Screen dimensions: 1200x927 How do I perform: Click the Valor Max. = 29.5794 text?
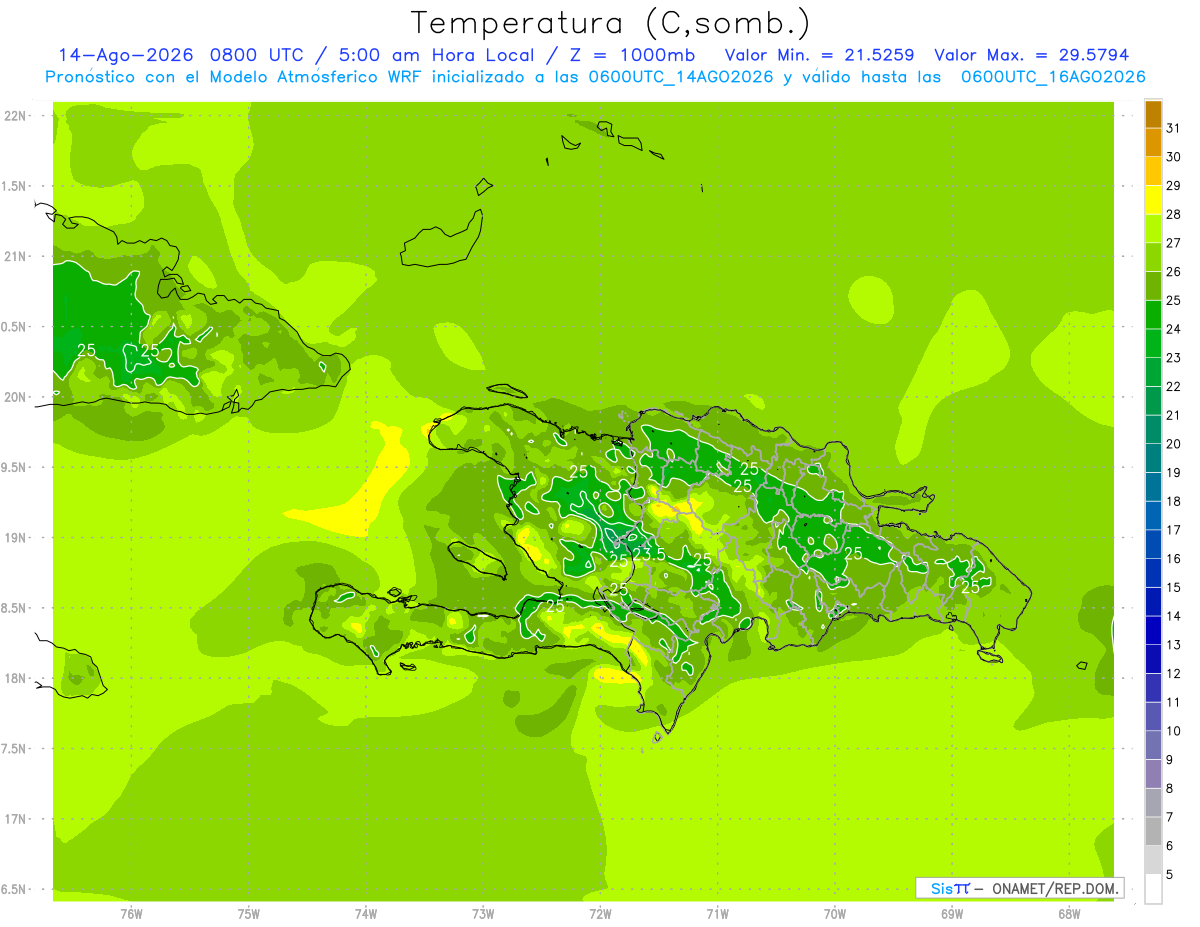pos(1031,55)
